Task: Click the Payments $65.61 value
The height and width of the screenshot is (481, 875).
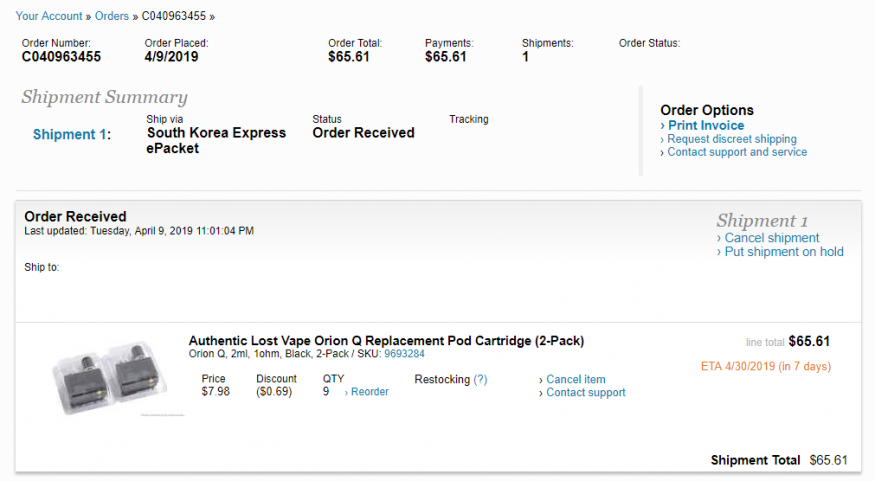Action: point(445,57)
